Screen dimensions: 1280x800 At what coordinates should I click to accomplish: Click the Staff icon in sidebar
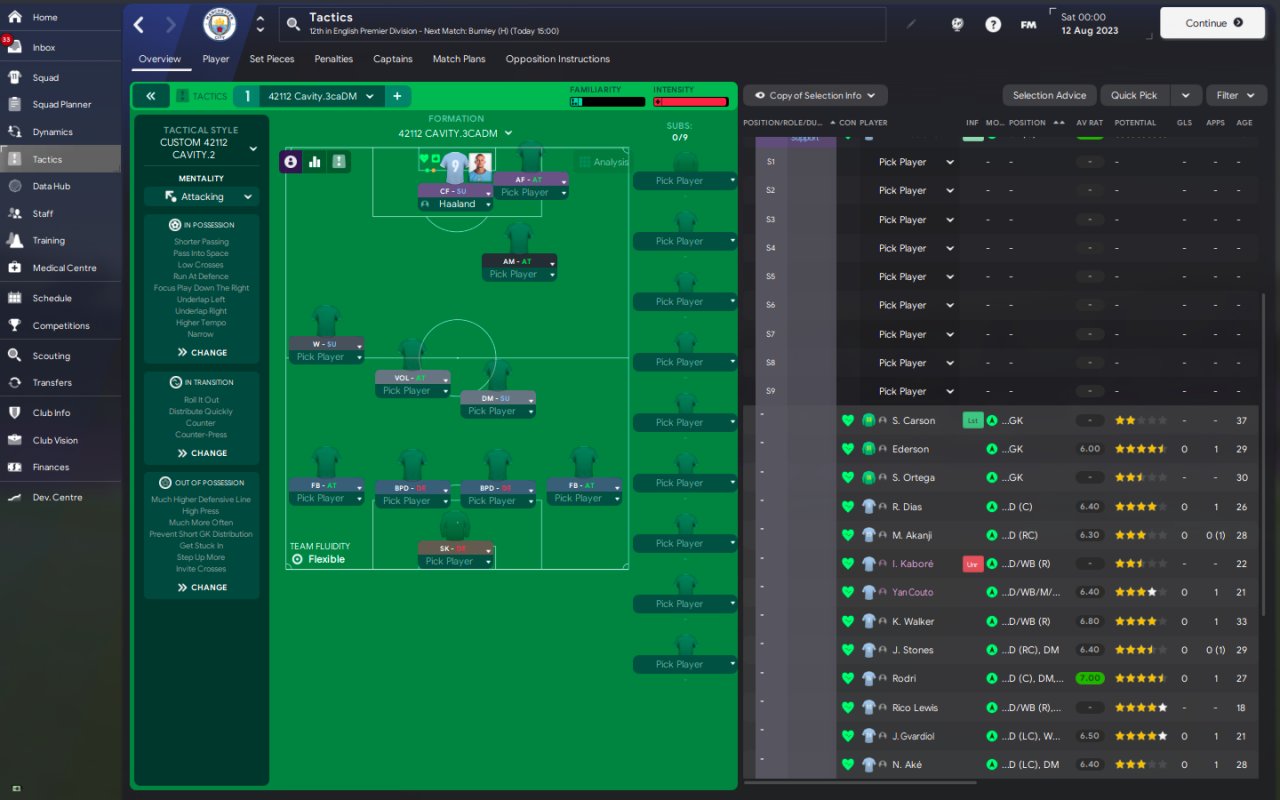15,213
